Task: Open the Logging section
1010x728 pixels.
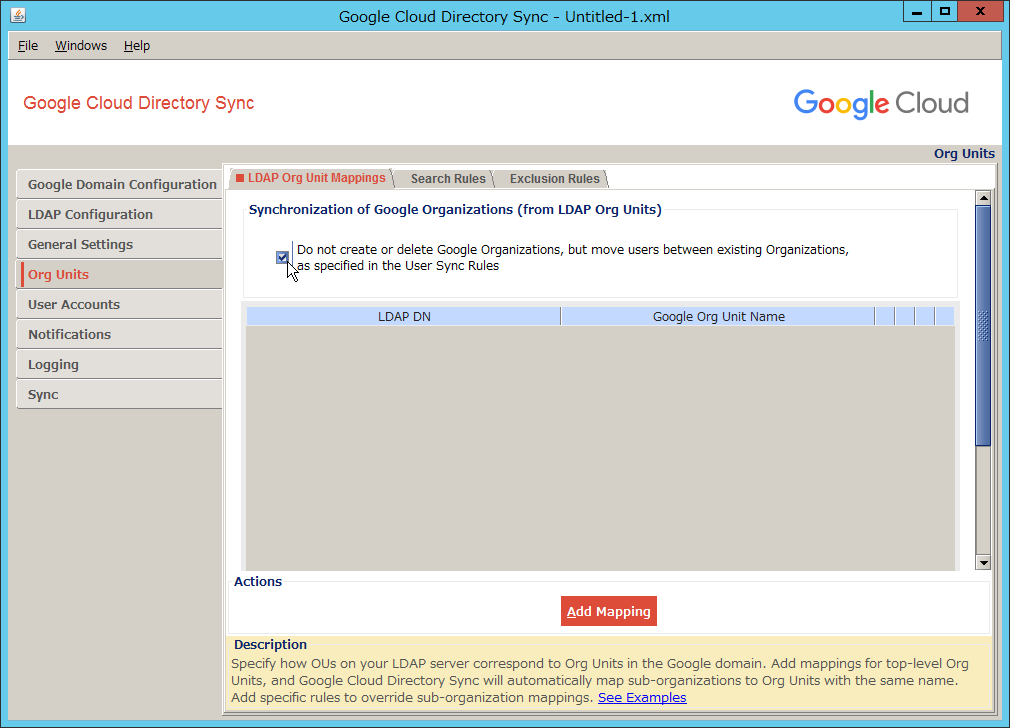Action: (120, 365)
